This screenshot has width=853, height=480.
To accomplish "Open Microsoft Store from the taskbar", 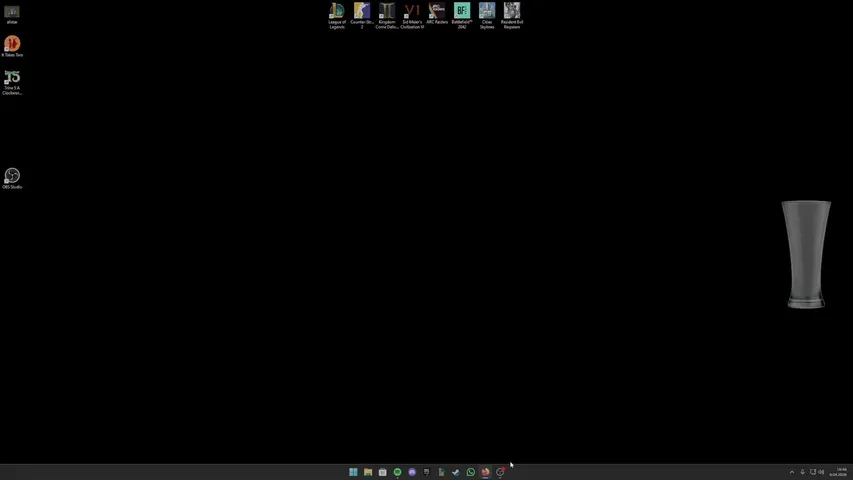I will point(382,472).
